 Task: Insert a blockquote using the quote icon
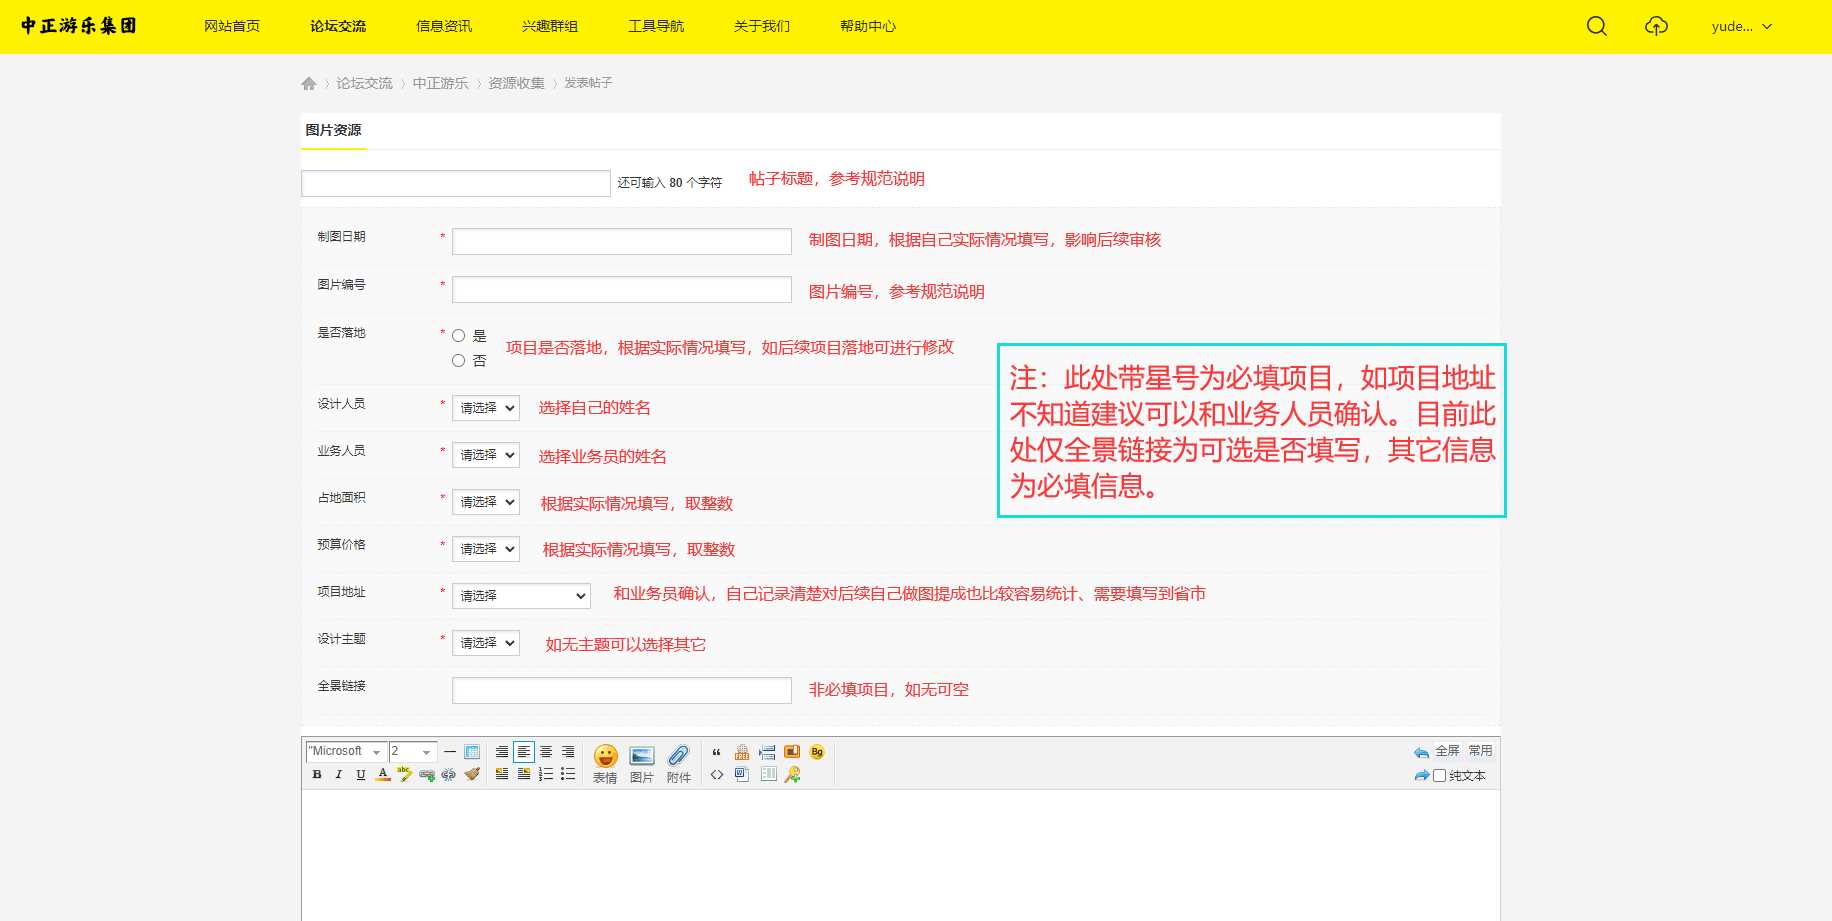coord(716,753)
